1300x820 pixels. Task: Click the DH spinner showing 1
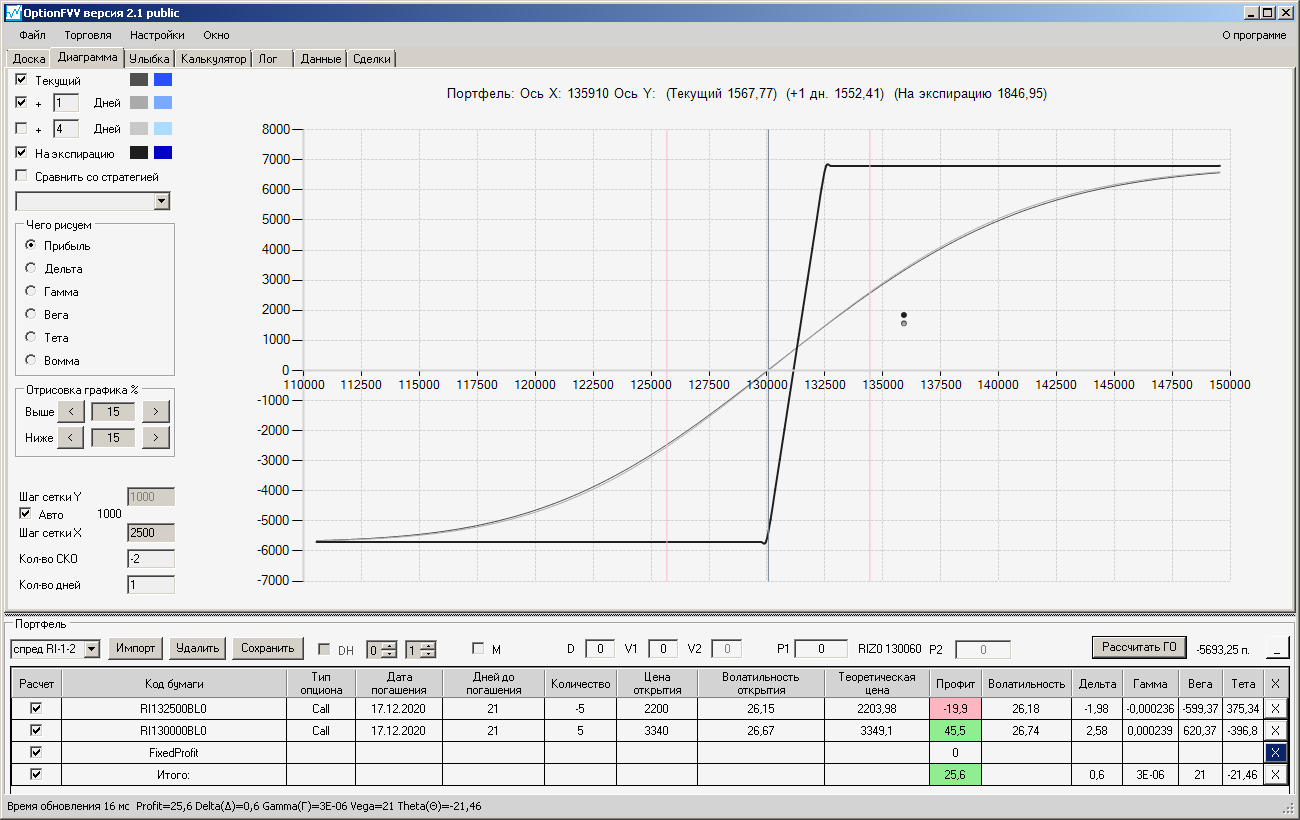420,649
